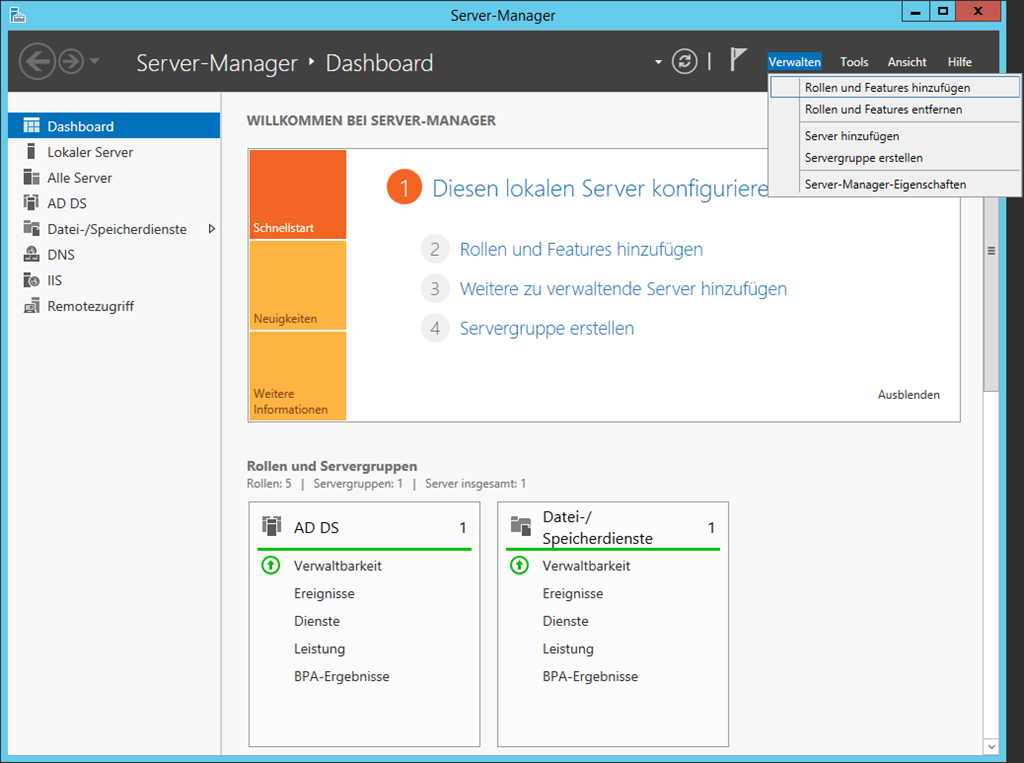Open Dienste in AD DS tile
Screen dimensions: 1024x763
pos(317,621)
